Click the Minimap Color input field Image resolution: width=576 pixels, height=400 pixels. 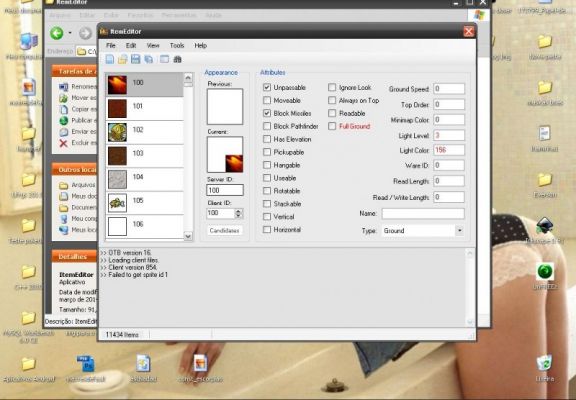pos(449,120)
